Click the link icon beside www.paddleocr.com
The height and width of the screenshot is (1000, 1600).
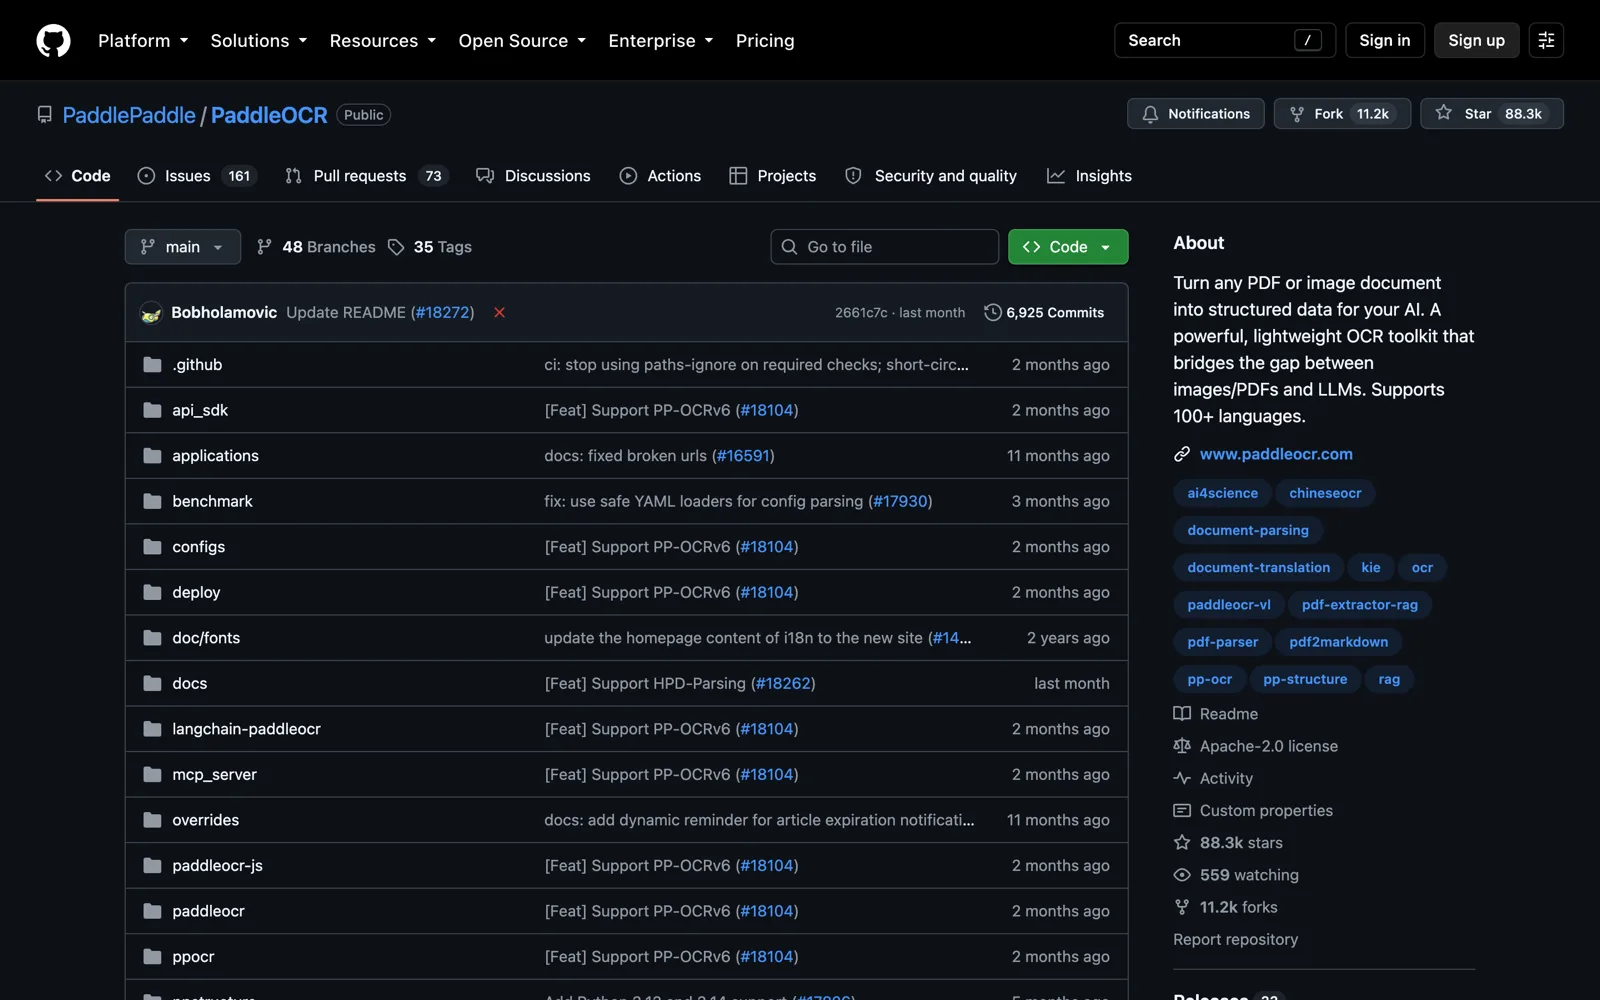1182,454
